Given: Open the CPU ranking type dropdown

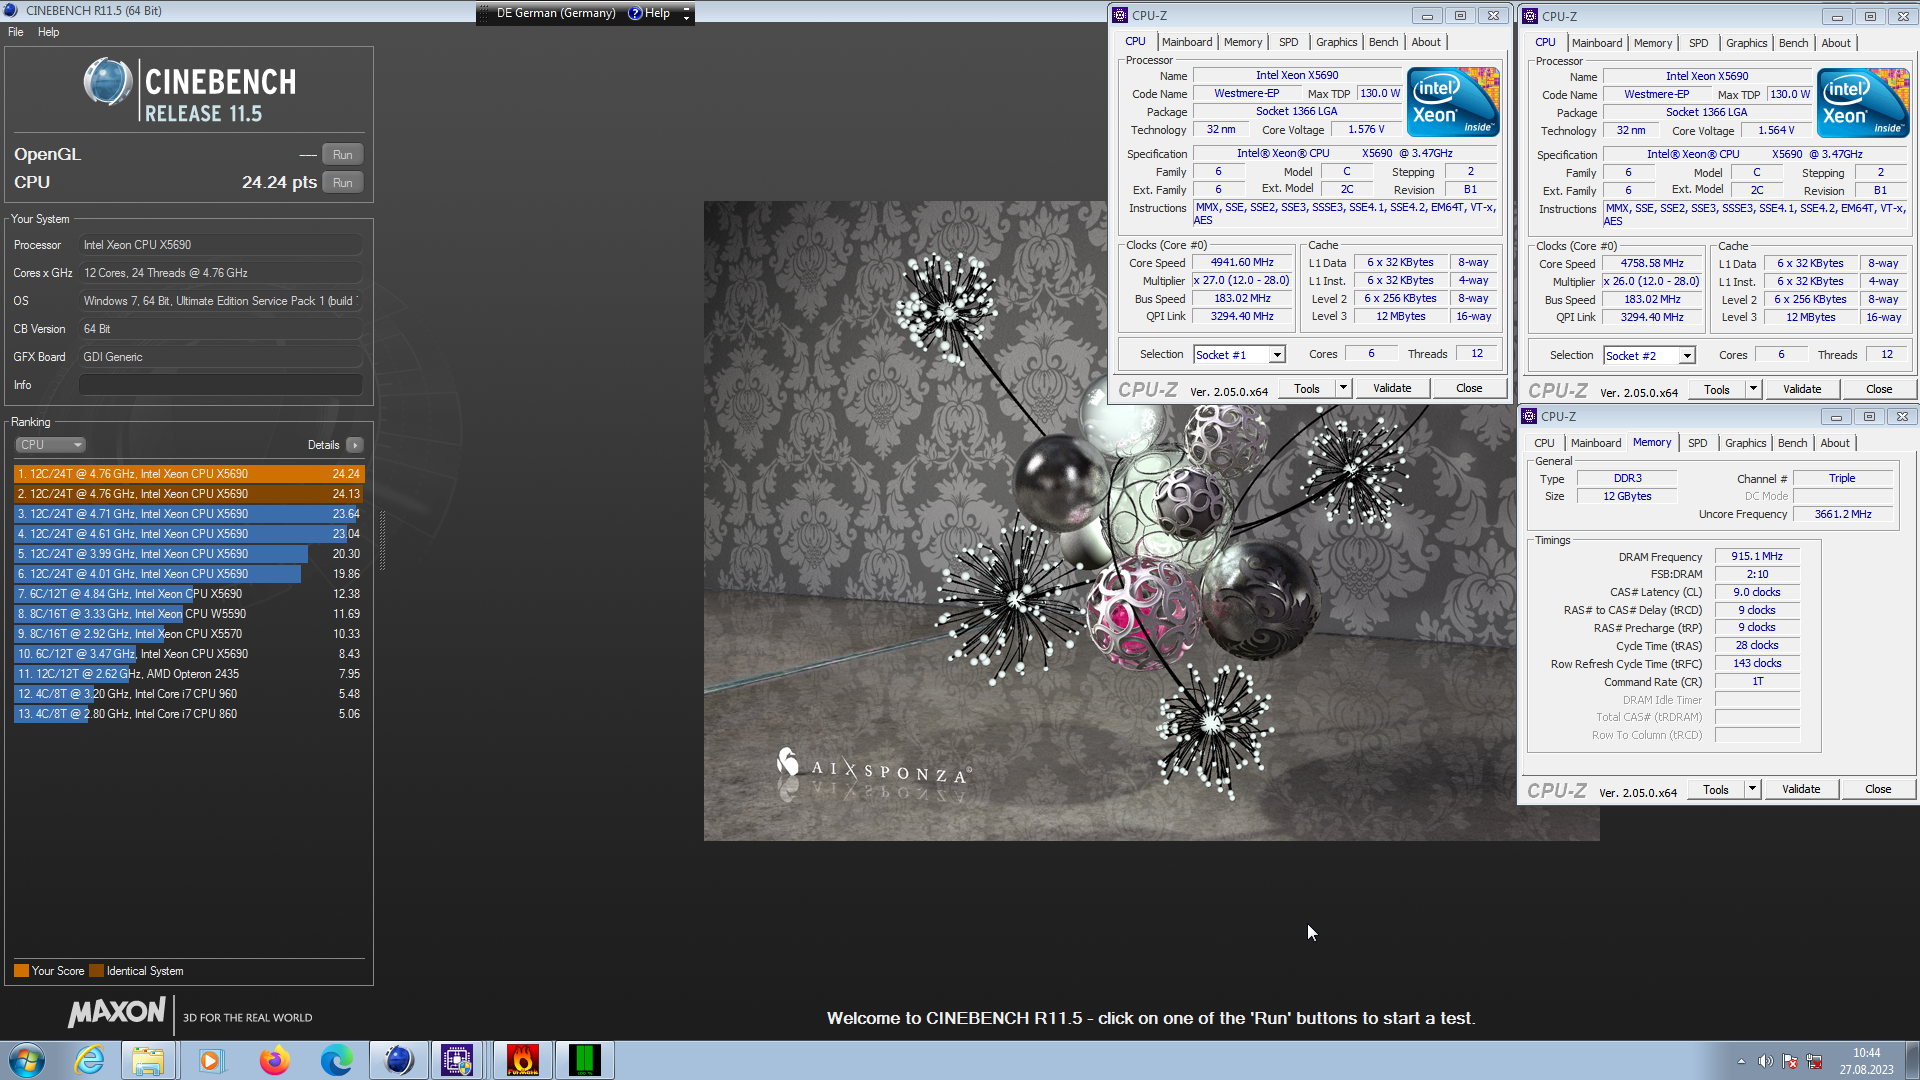Looking at the screenshot, I should click(50, 445).
